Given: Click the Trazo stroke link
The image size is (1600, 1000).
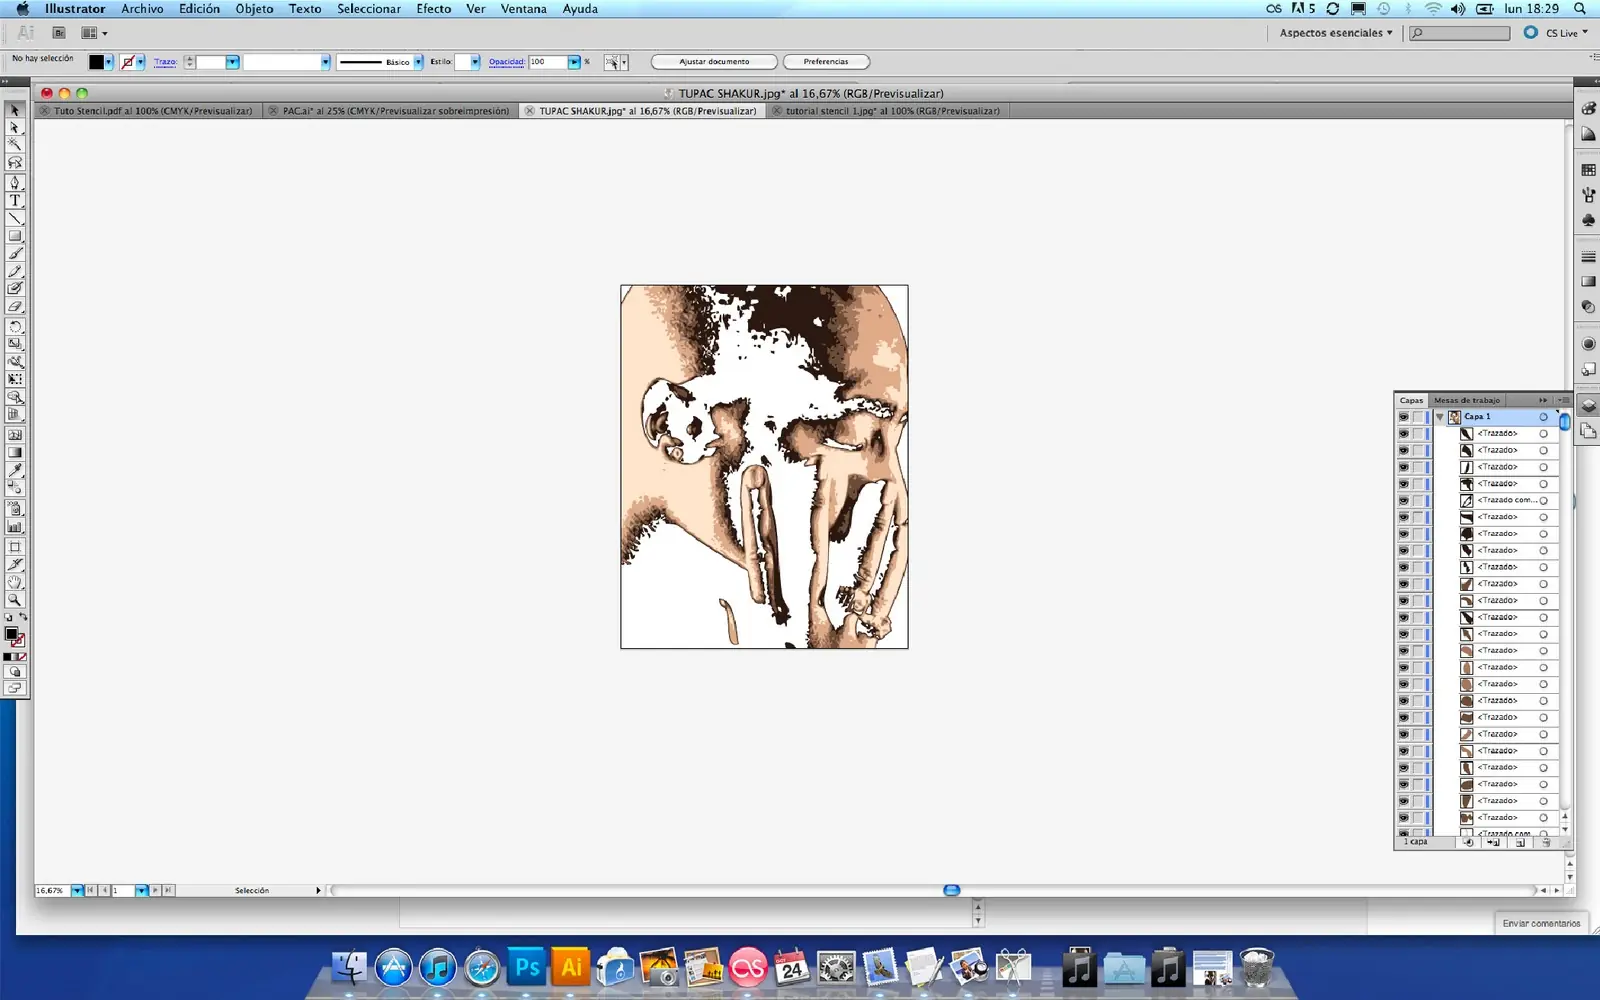Looking at the screenshot, I should (165, 62).
